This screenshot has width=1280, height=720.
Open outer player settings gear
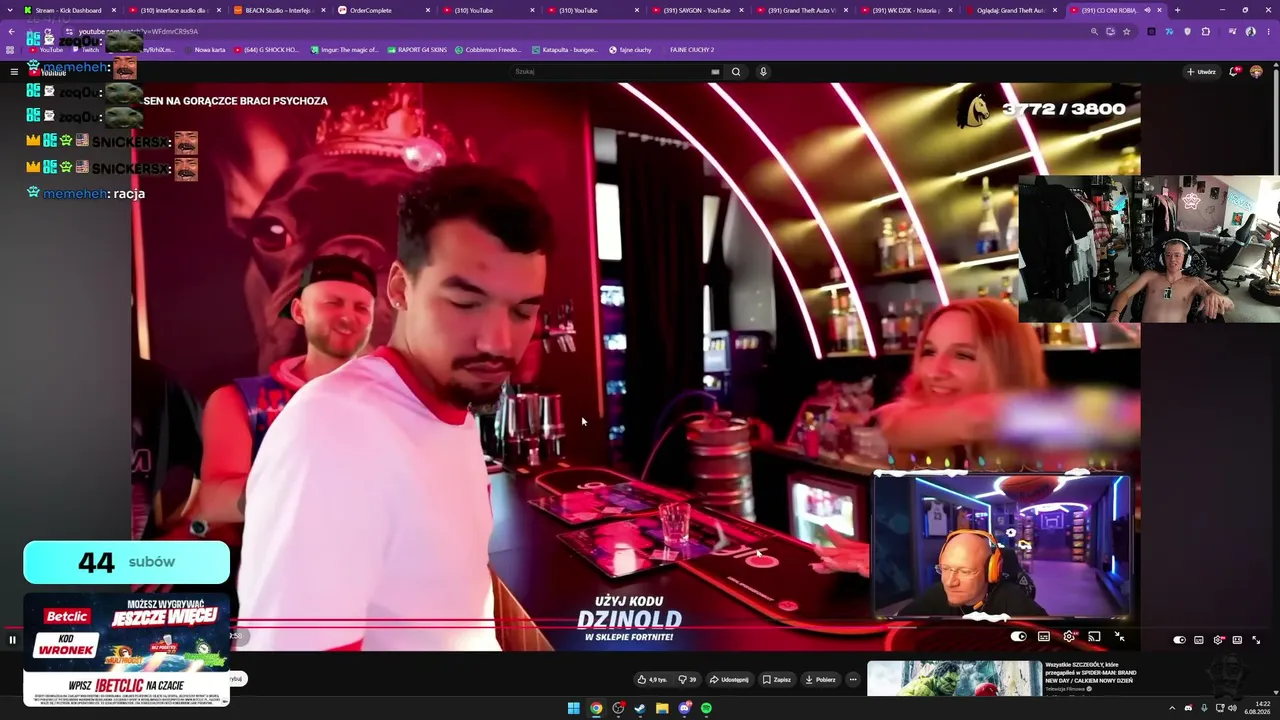click(1218, 640)
